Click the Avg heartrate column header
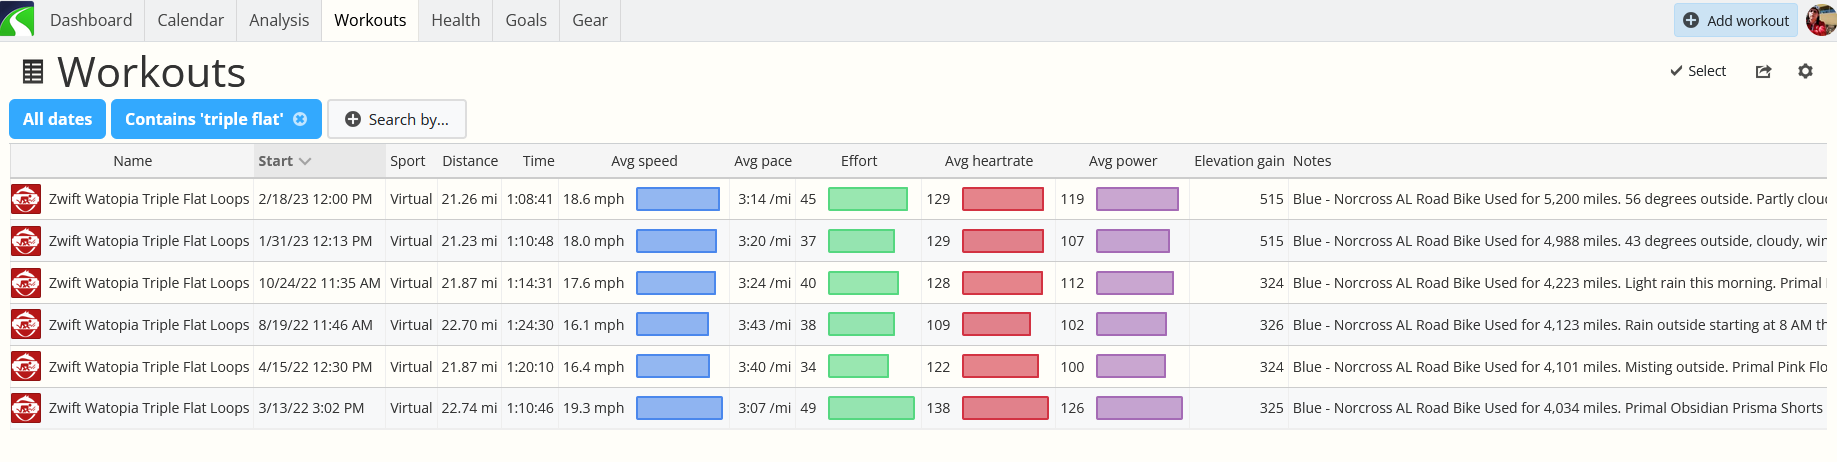The height and width of the screenshot is (462, 1837). coord(988,161)
